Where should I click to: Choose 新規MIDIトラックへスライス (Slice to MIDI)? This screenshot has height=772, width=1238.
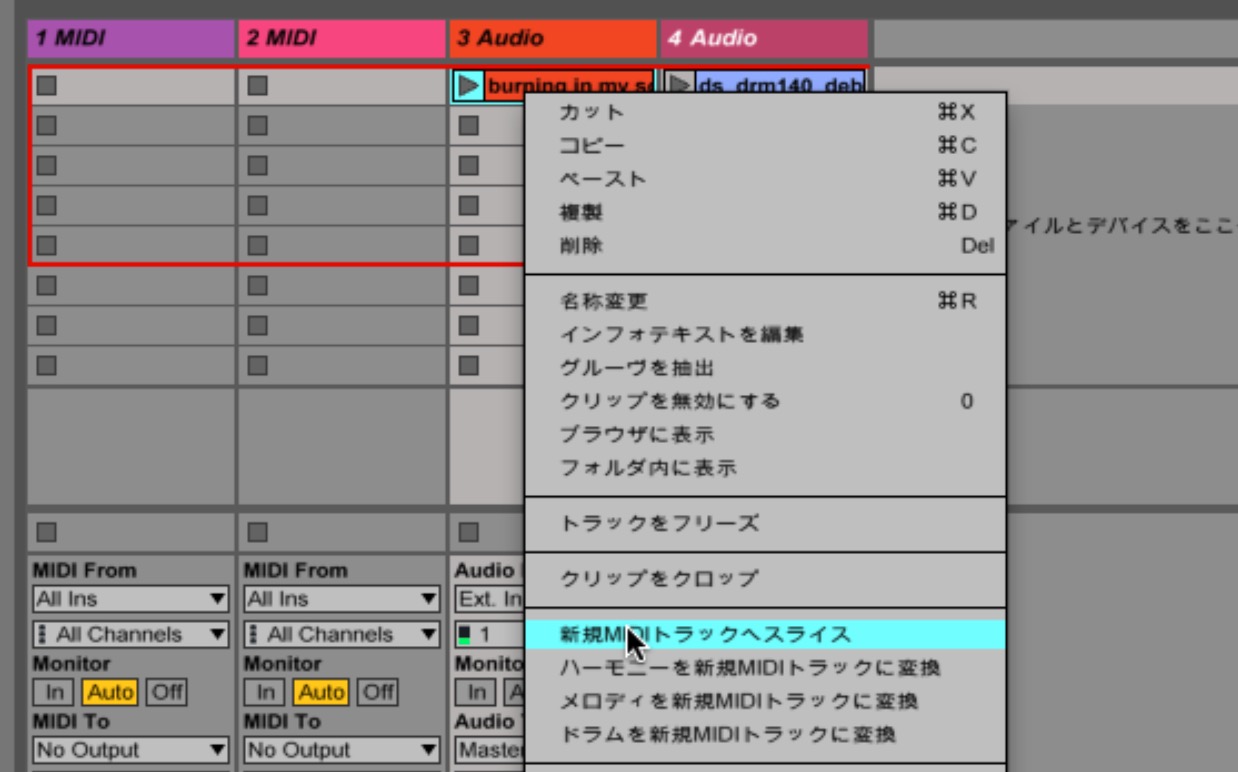click(x=766, y=634)
